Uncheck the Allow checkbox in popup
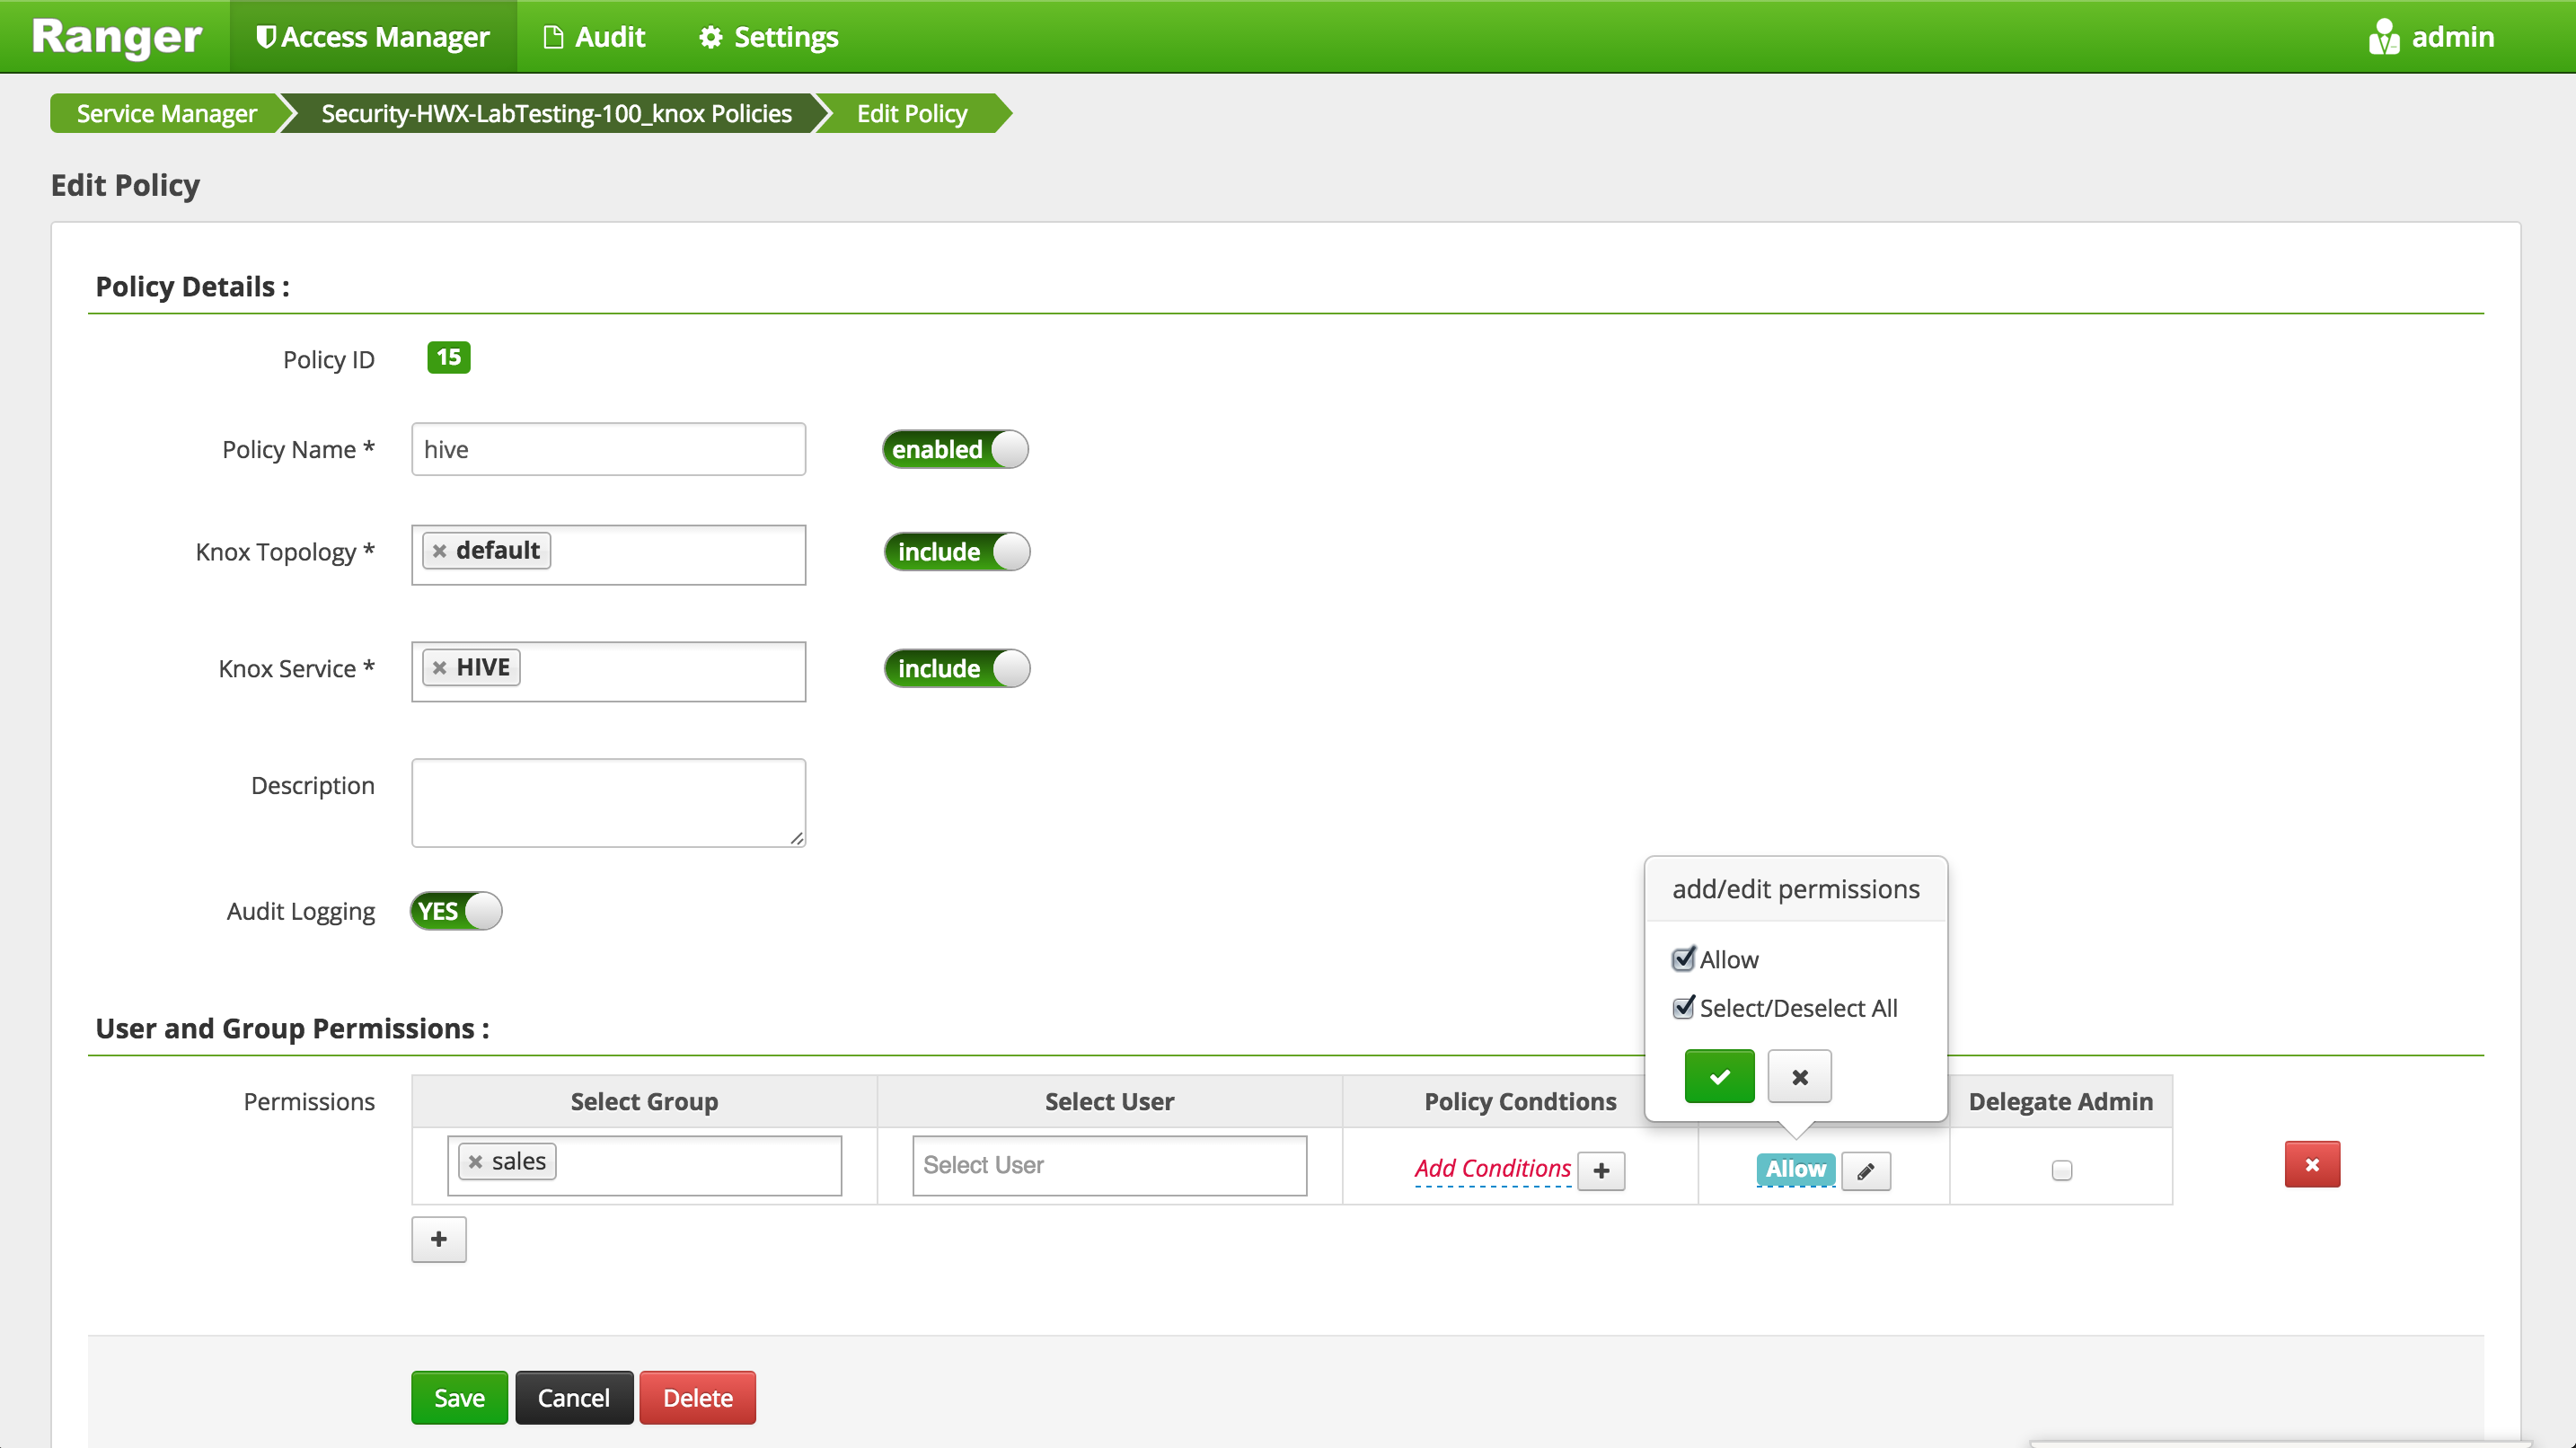The image size is (2576, 1448). (1683, 959)
